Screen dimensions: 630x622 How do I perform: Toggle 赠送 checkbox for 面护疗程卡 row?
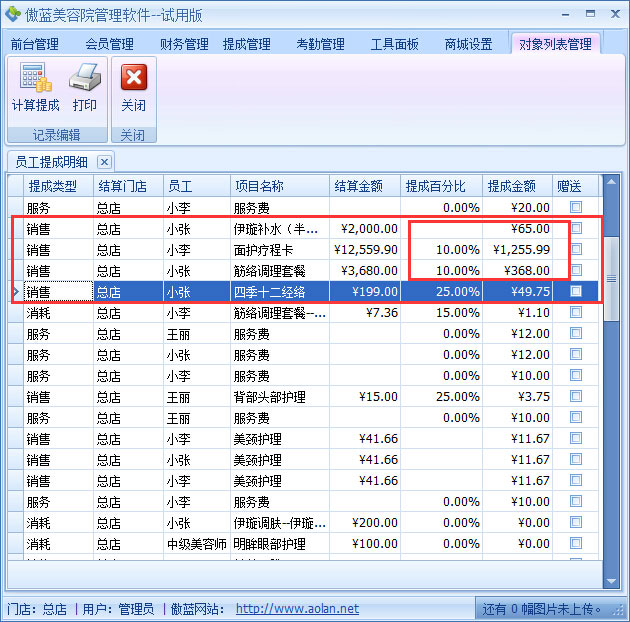pos(575,249)
